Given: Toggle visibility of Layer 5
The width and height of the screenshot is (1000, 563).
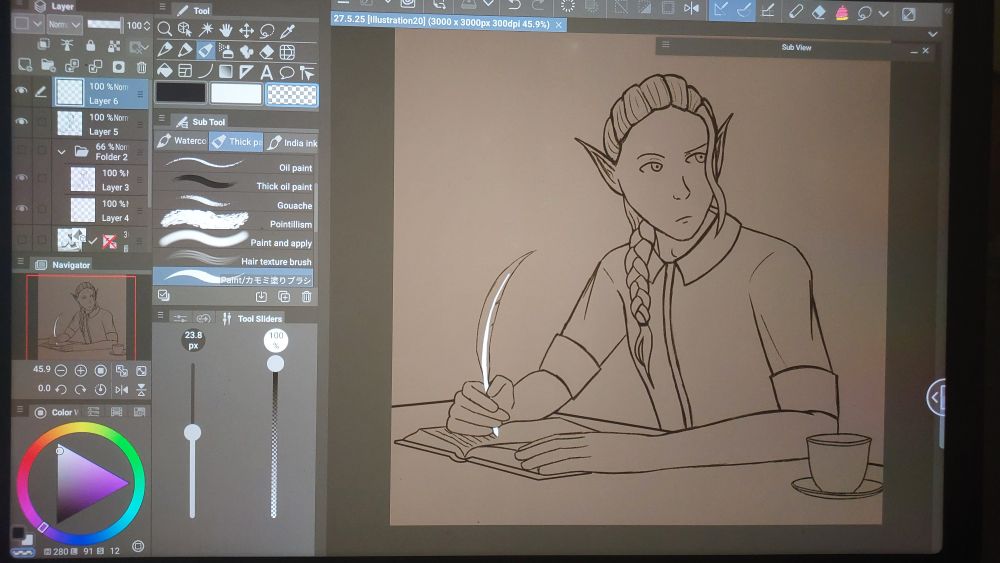Looking at the screenshot, I should pyautogui.click(x=21, y=121).
